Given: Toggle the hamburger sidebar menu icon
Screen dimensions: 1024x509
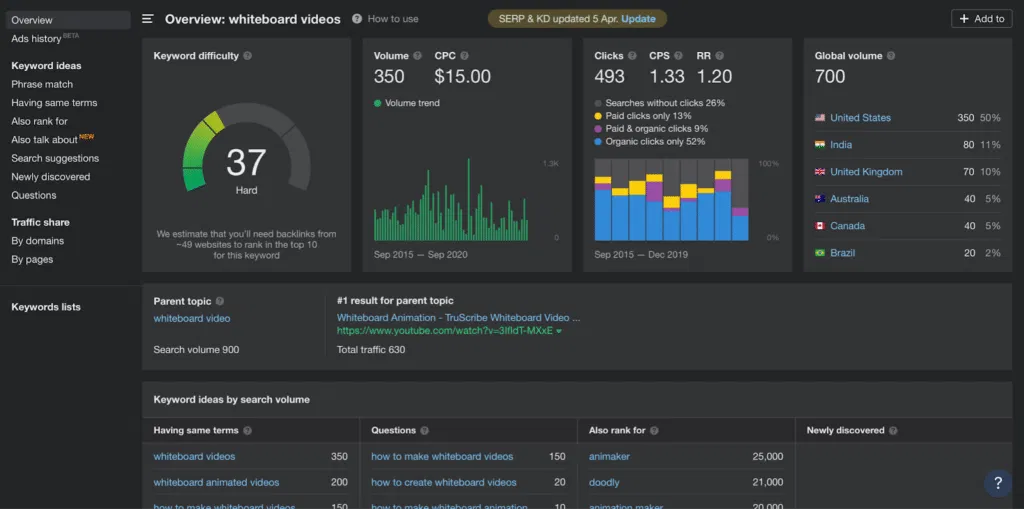Looking at the screenshot, I should 148,19.
